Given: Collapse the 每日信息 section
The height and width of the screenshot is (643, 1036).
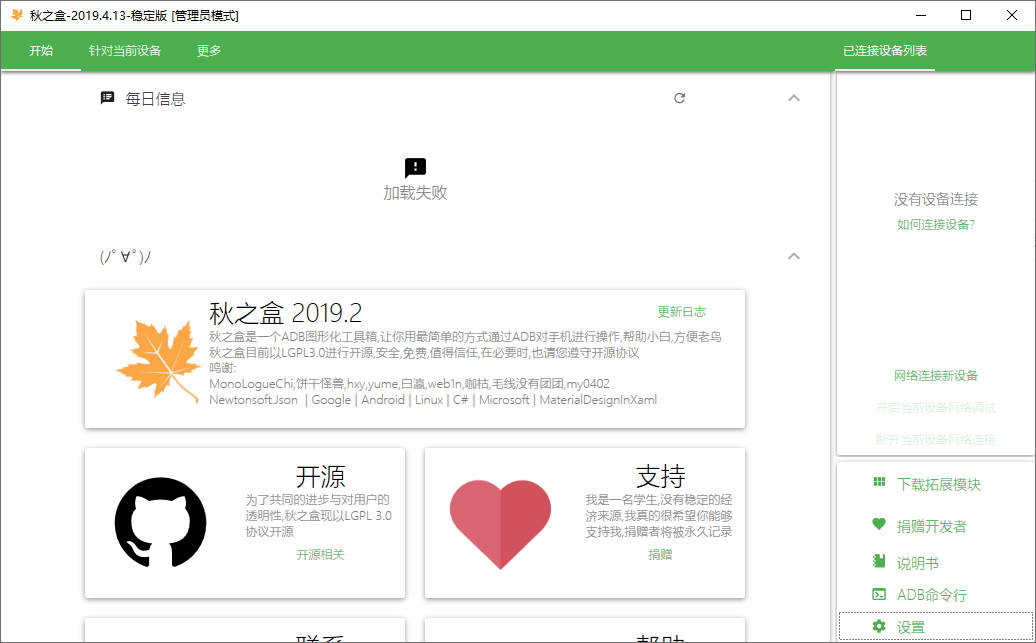Looking at the screenshot, I should click(x=794, y=98).
